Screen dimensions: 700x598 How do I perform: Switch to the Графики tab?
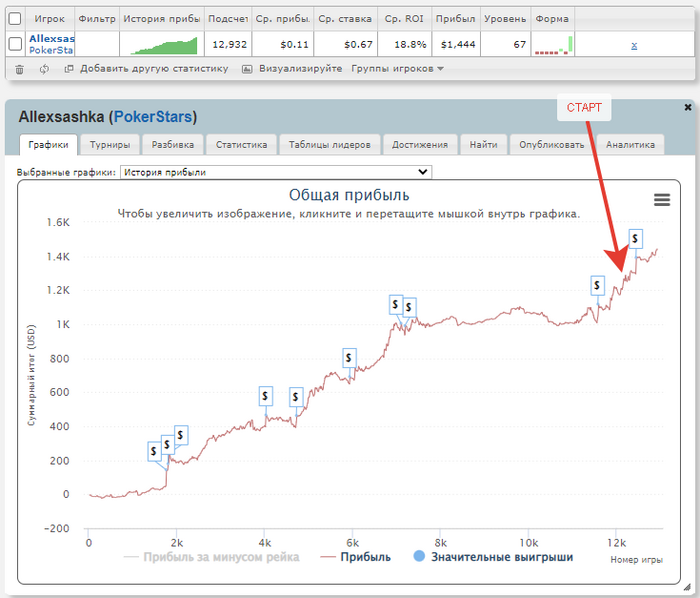pyautogui.click(x=48, y=145)
